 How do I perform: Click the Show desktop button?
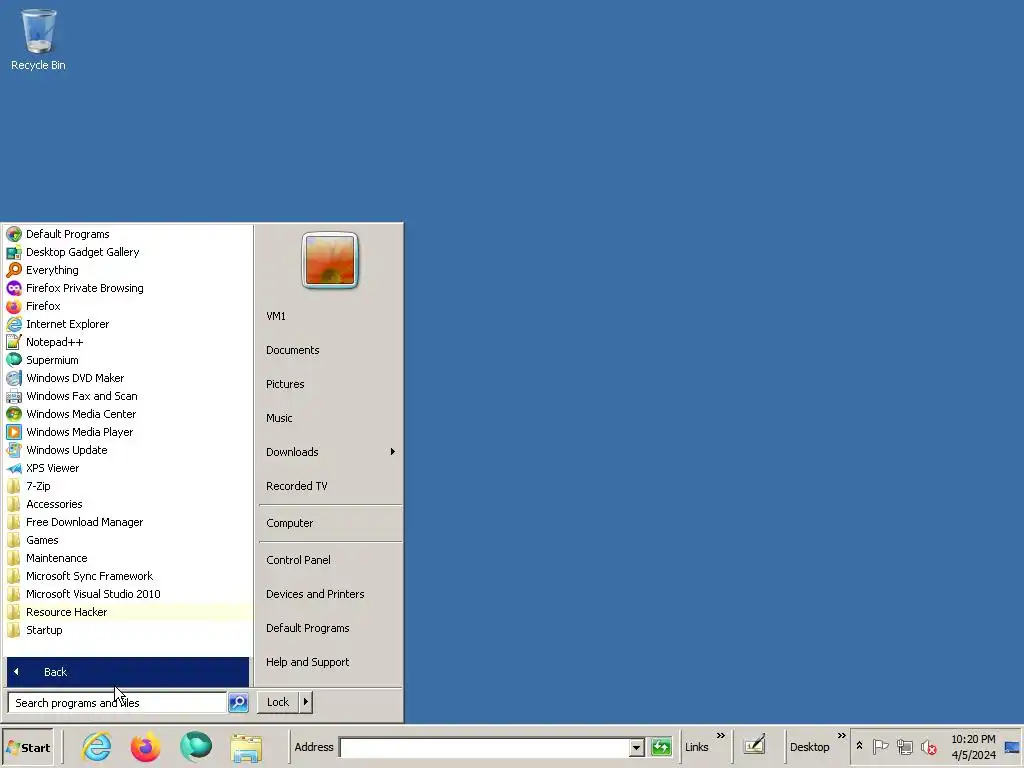(x=1012, y=747)
